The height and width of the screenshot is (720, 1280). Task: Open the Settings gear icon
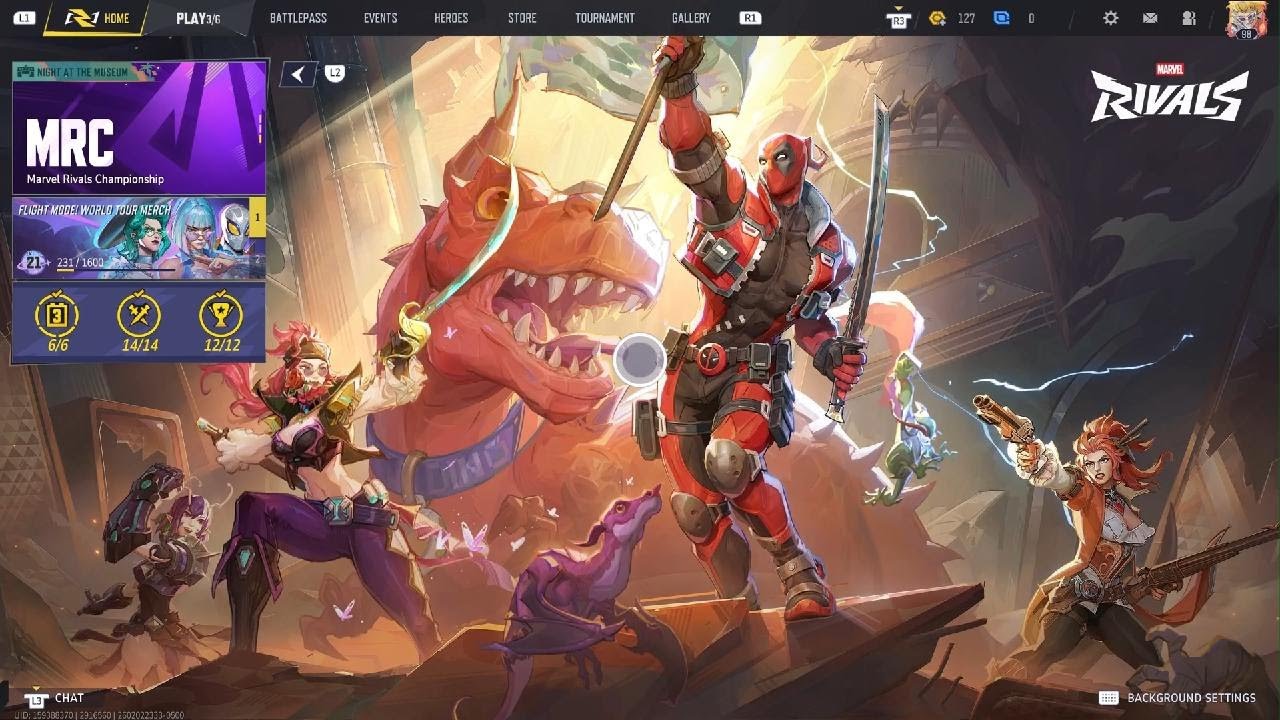pos(1110,18)
